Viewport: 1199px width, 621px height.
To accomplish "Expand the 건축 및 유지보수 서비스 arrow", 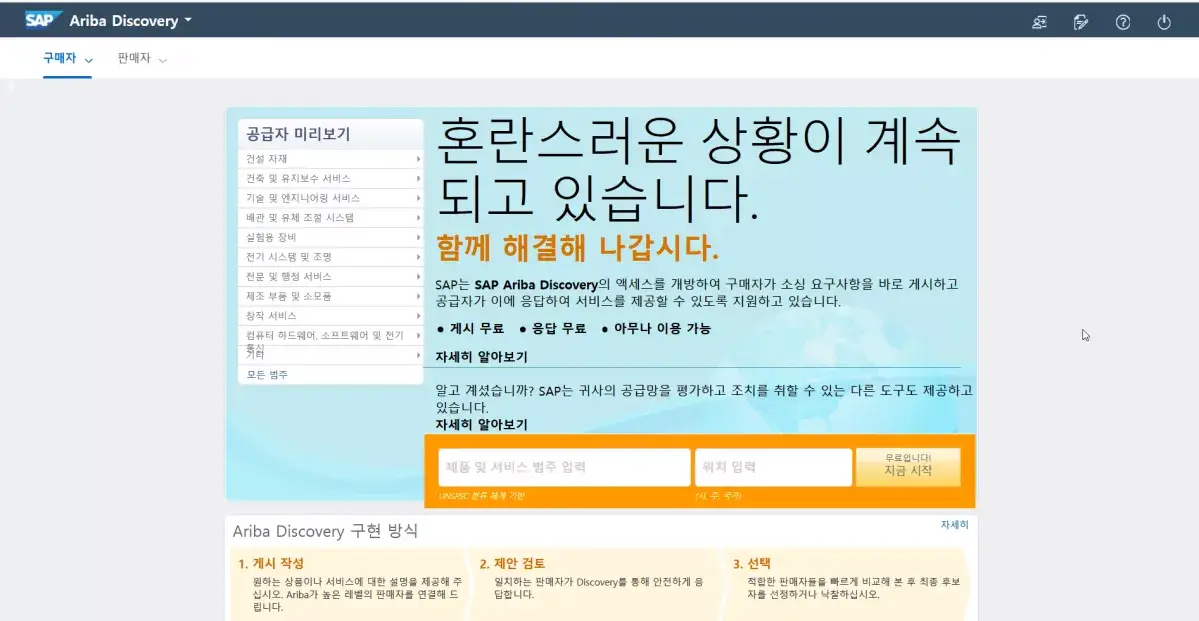I will [418, 178].
